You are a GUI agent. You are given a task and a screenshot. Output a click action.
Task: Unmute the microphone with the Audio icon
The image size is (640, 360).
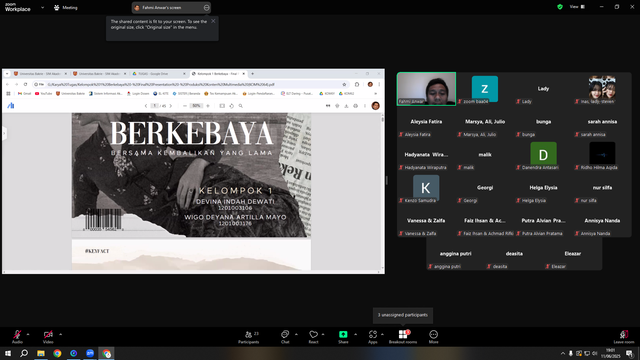pyautogui.click(x=17, y=336)
